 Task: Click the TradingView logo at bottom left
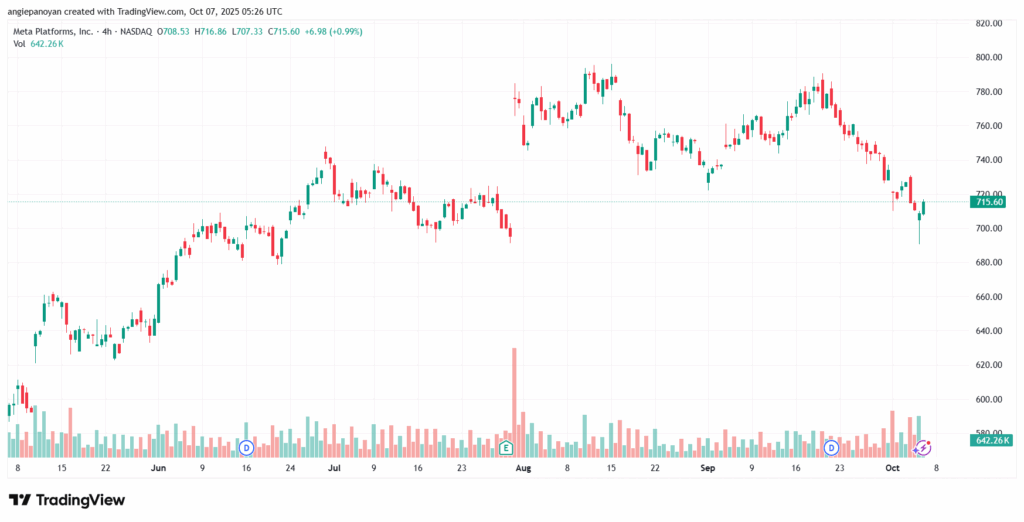pos(68,499)
